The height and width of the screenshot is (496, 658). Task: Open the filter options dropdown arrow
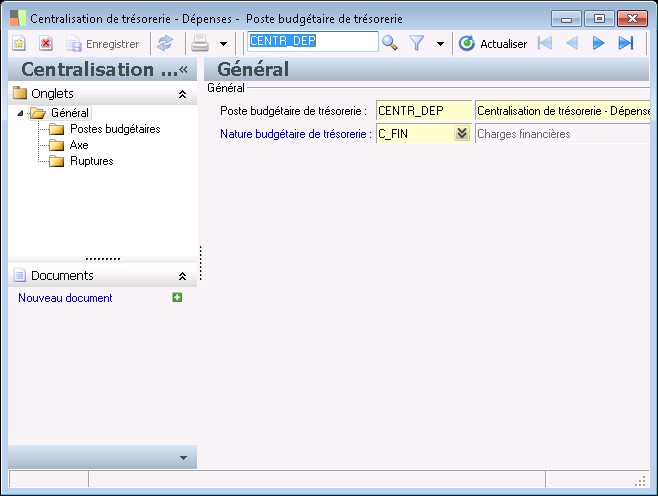(440, 44)
